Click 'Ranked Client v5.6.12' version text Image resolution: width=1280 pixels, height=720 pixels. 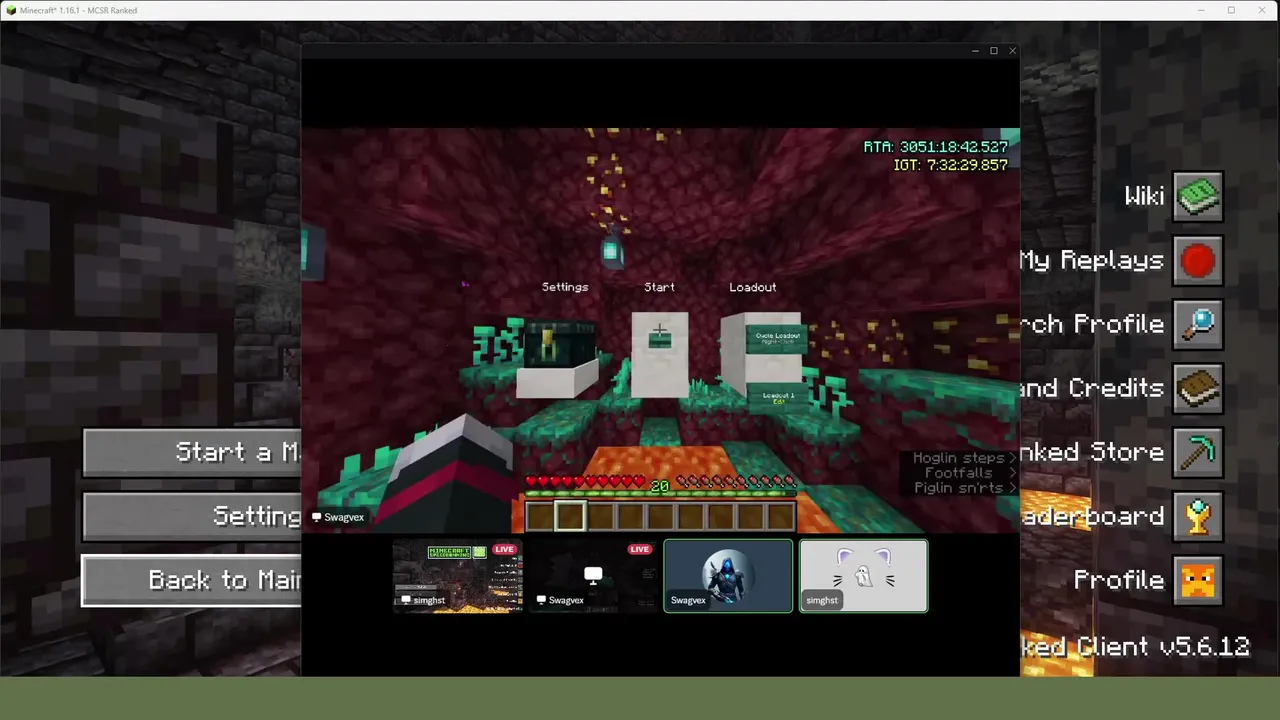(x=1135, y=646)
